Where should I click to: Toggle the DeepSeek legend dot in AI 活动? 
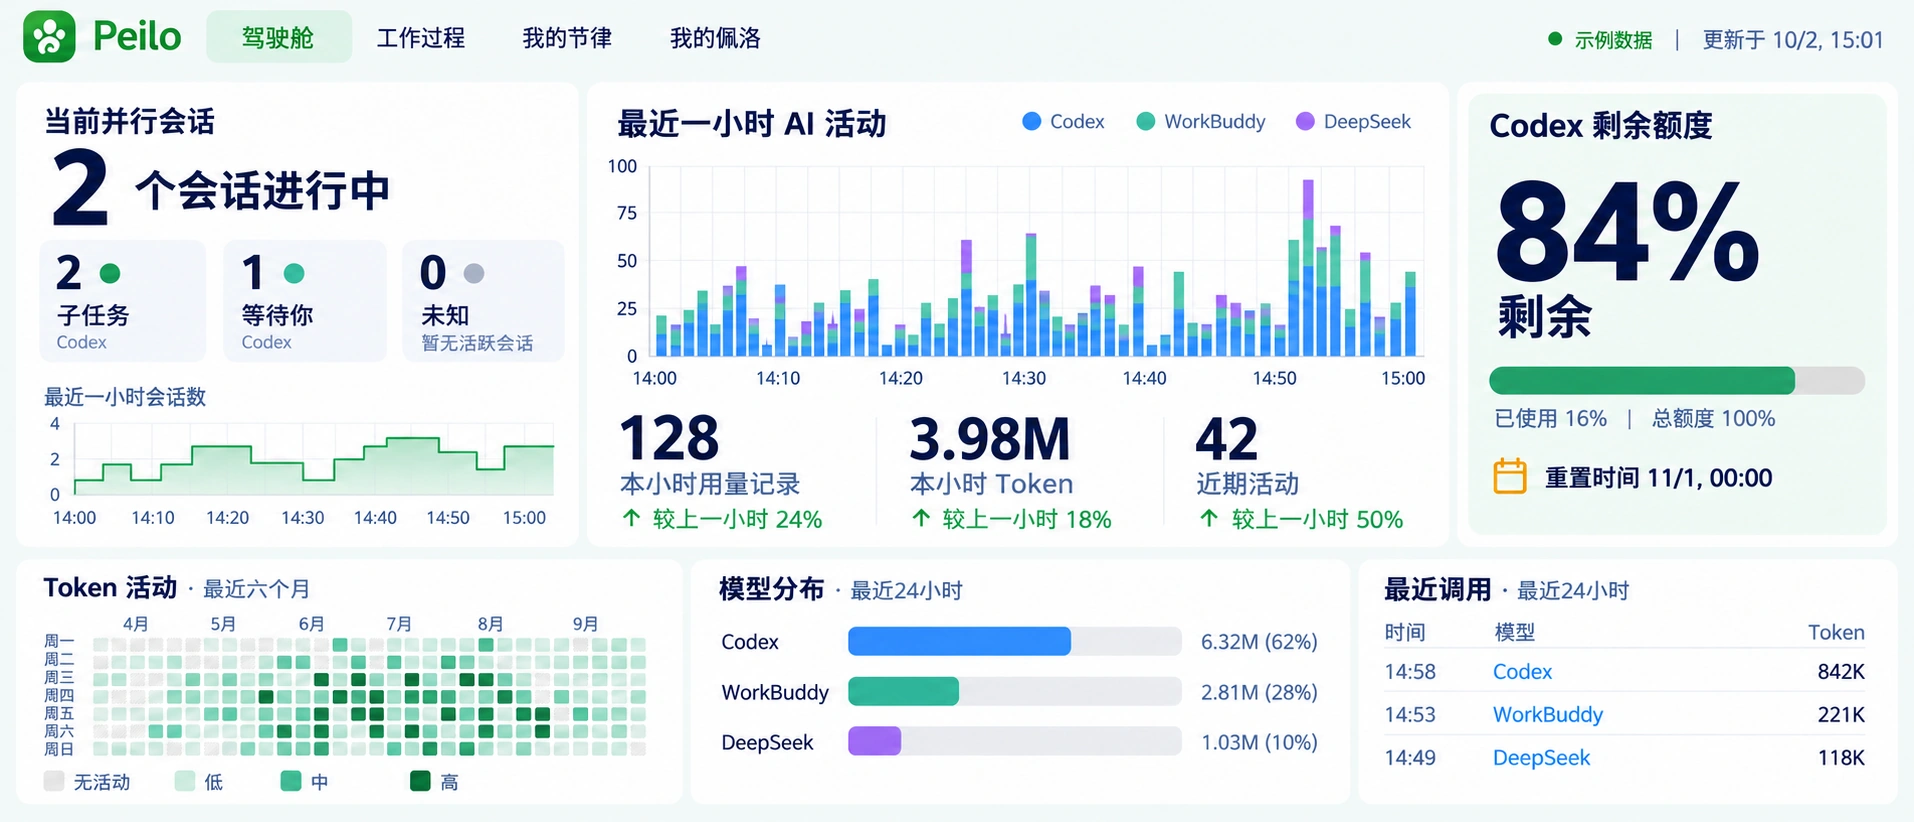point(1305,121)
